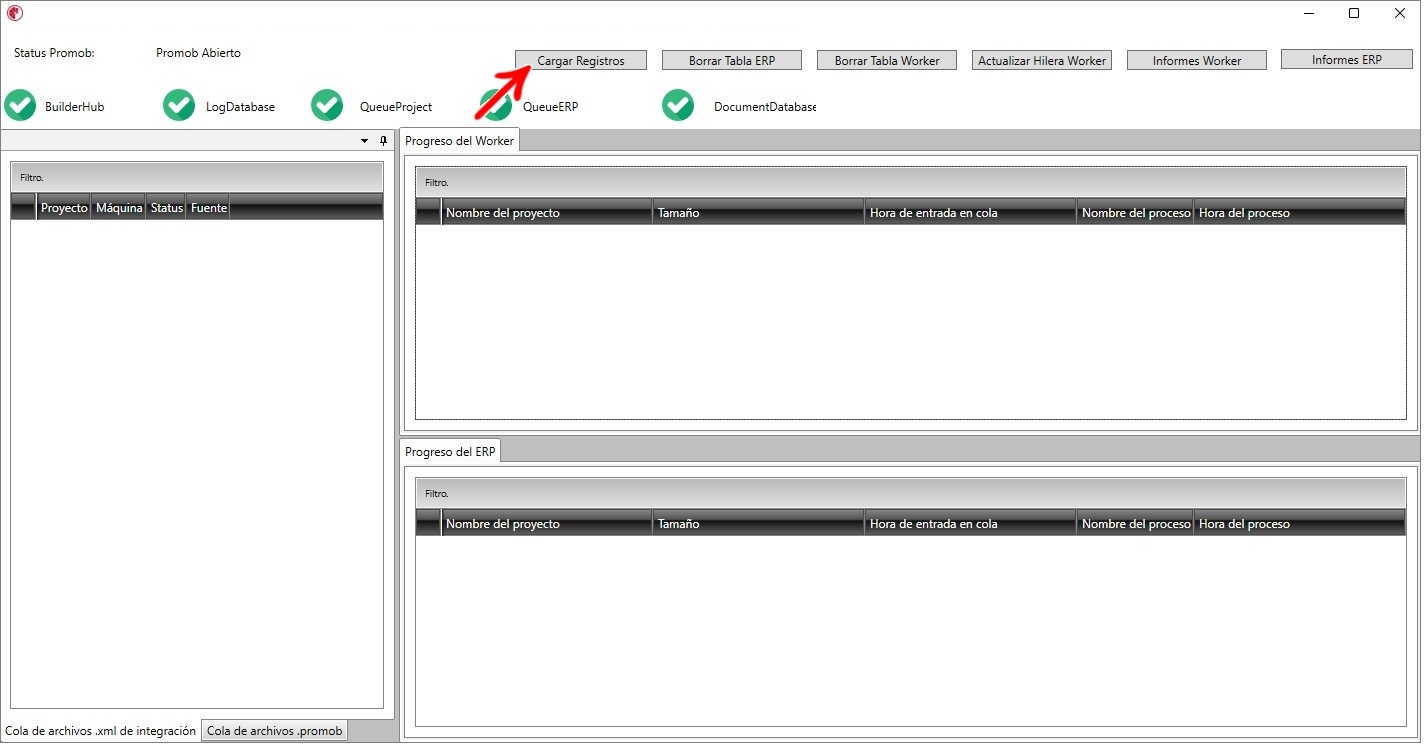Open Informes ERP
This screenshot has width=1424, height=746.
[x=1347, y=59]
